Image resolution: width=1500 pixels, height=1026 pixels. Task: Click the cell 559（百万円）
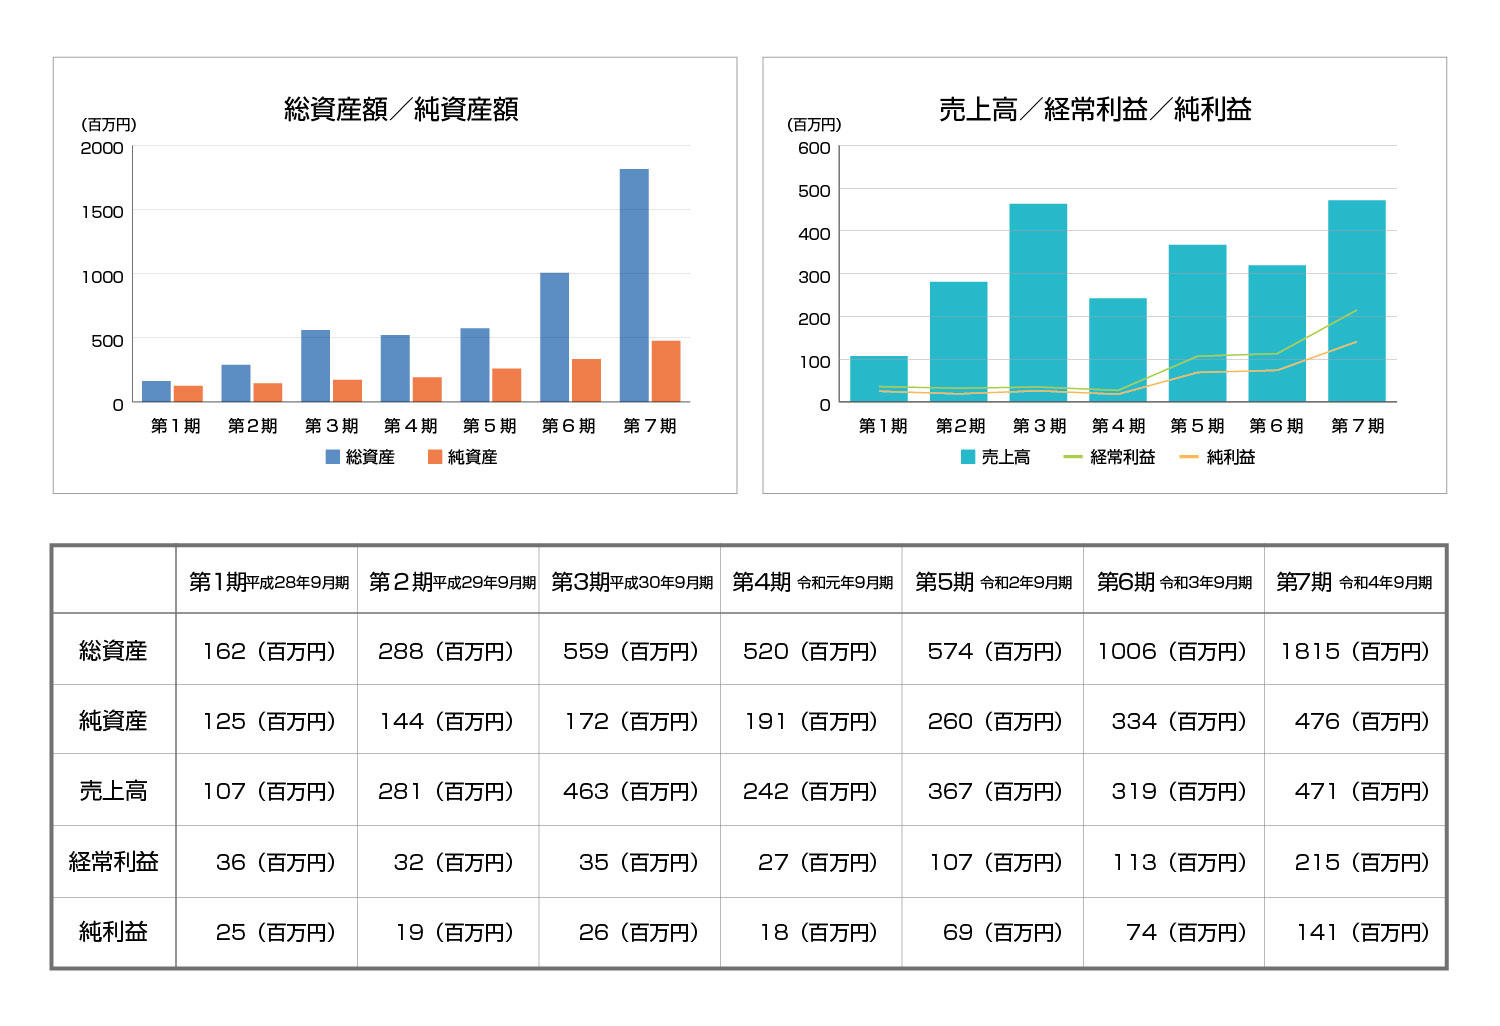631,651
